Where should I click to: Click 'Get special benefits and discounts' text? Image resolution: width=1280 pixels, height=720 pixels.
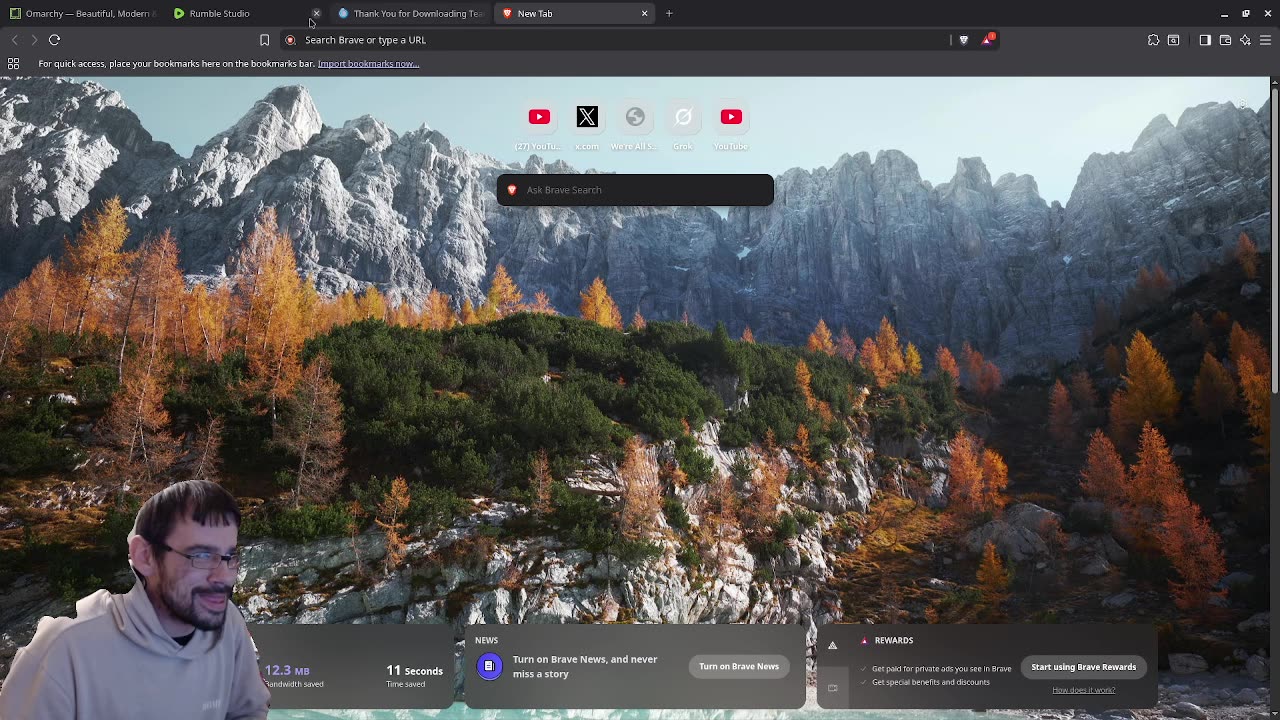pyautogui.click(x=930, y=682)
